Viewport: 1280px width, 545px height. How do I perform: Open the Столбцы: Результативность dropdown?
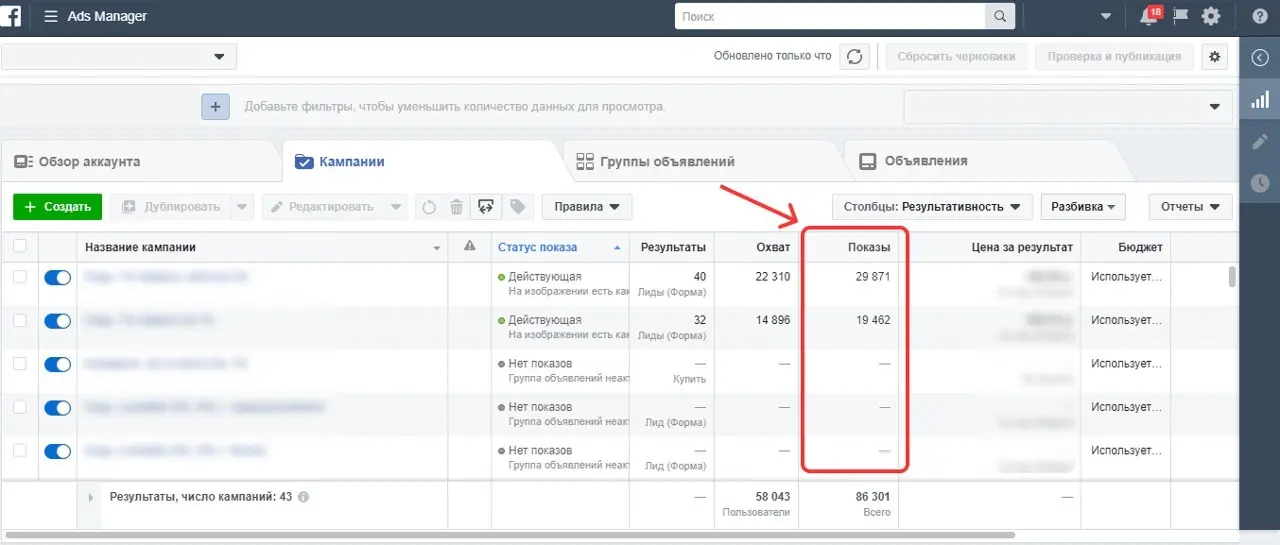(x=931, y=207)
